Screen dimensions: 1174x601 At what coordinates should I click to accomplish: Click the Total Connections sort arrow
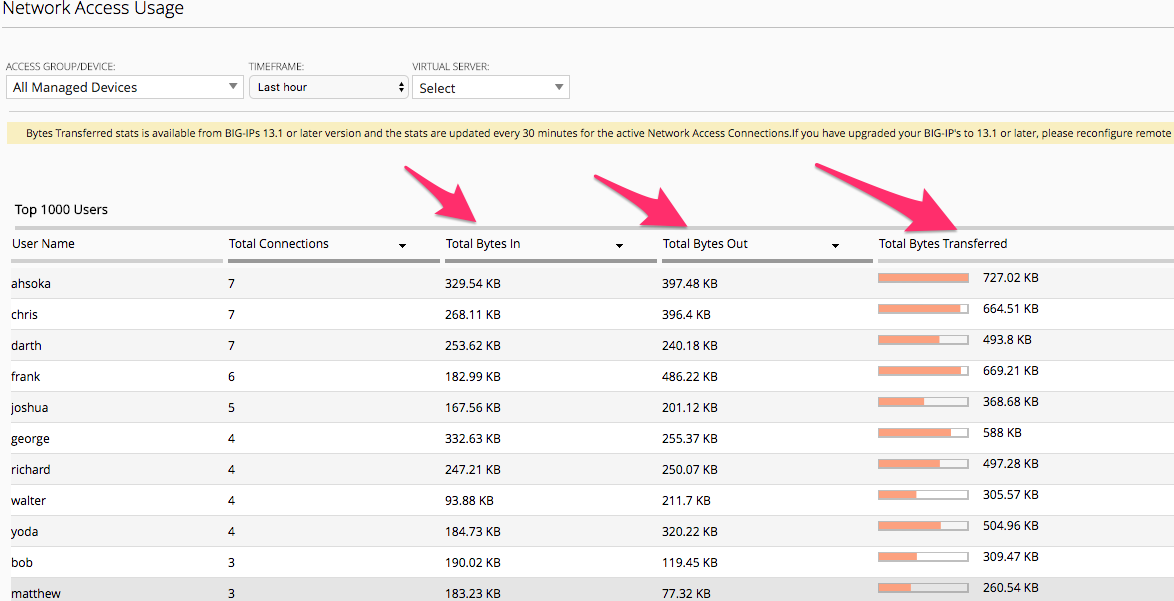(x=402, y=245)
